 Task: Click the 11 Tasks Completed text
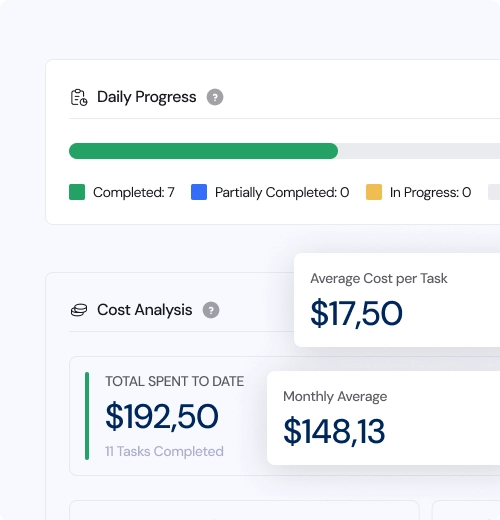click(164, 451)
